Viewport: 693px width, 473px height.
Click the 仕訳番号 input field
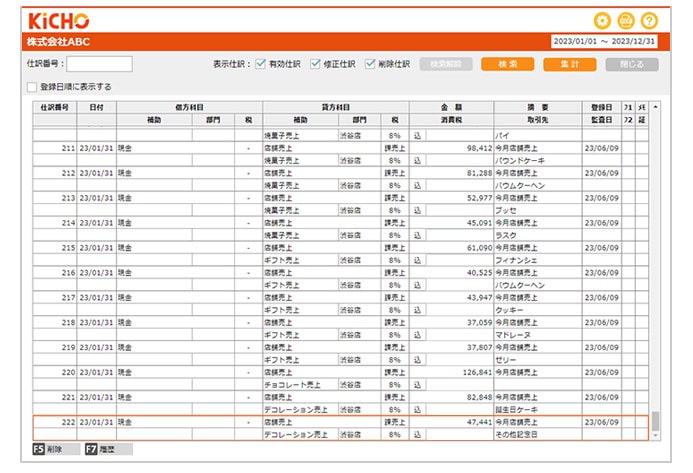pos(99,64)
